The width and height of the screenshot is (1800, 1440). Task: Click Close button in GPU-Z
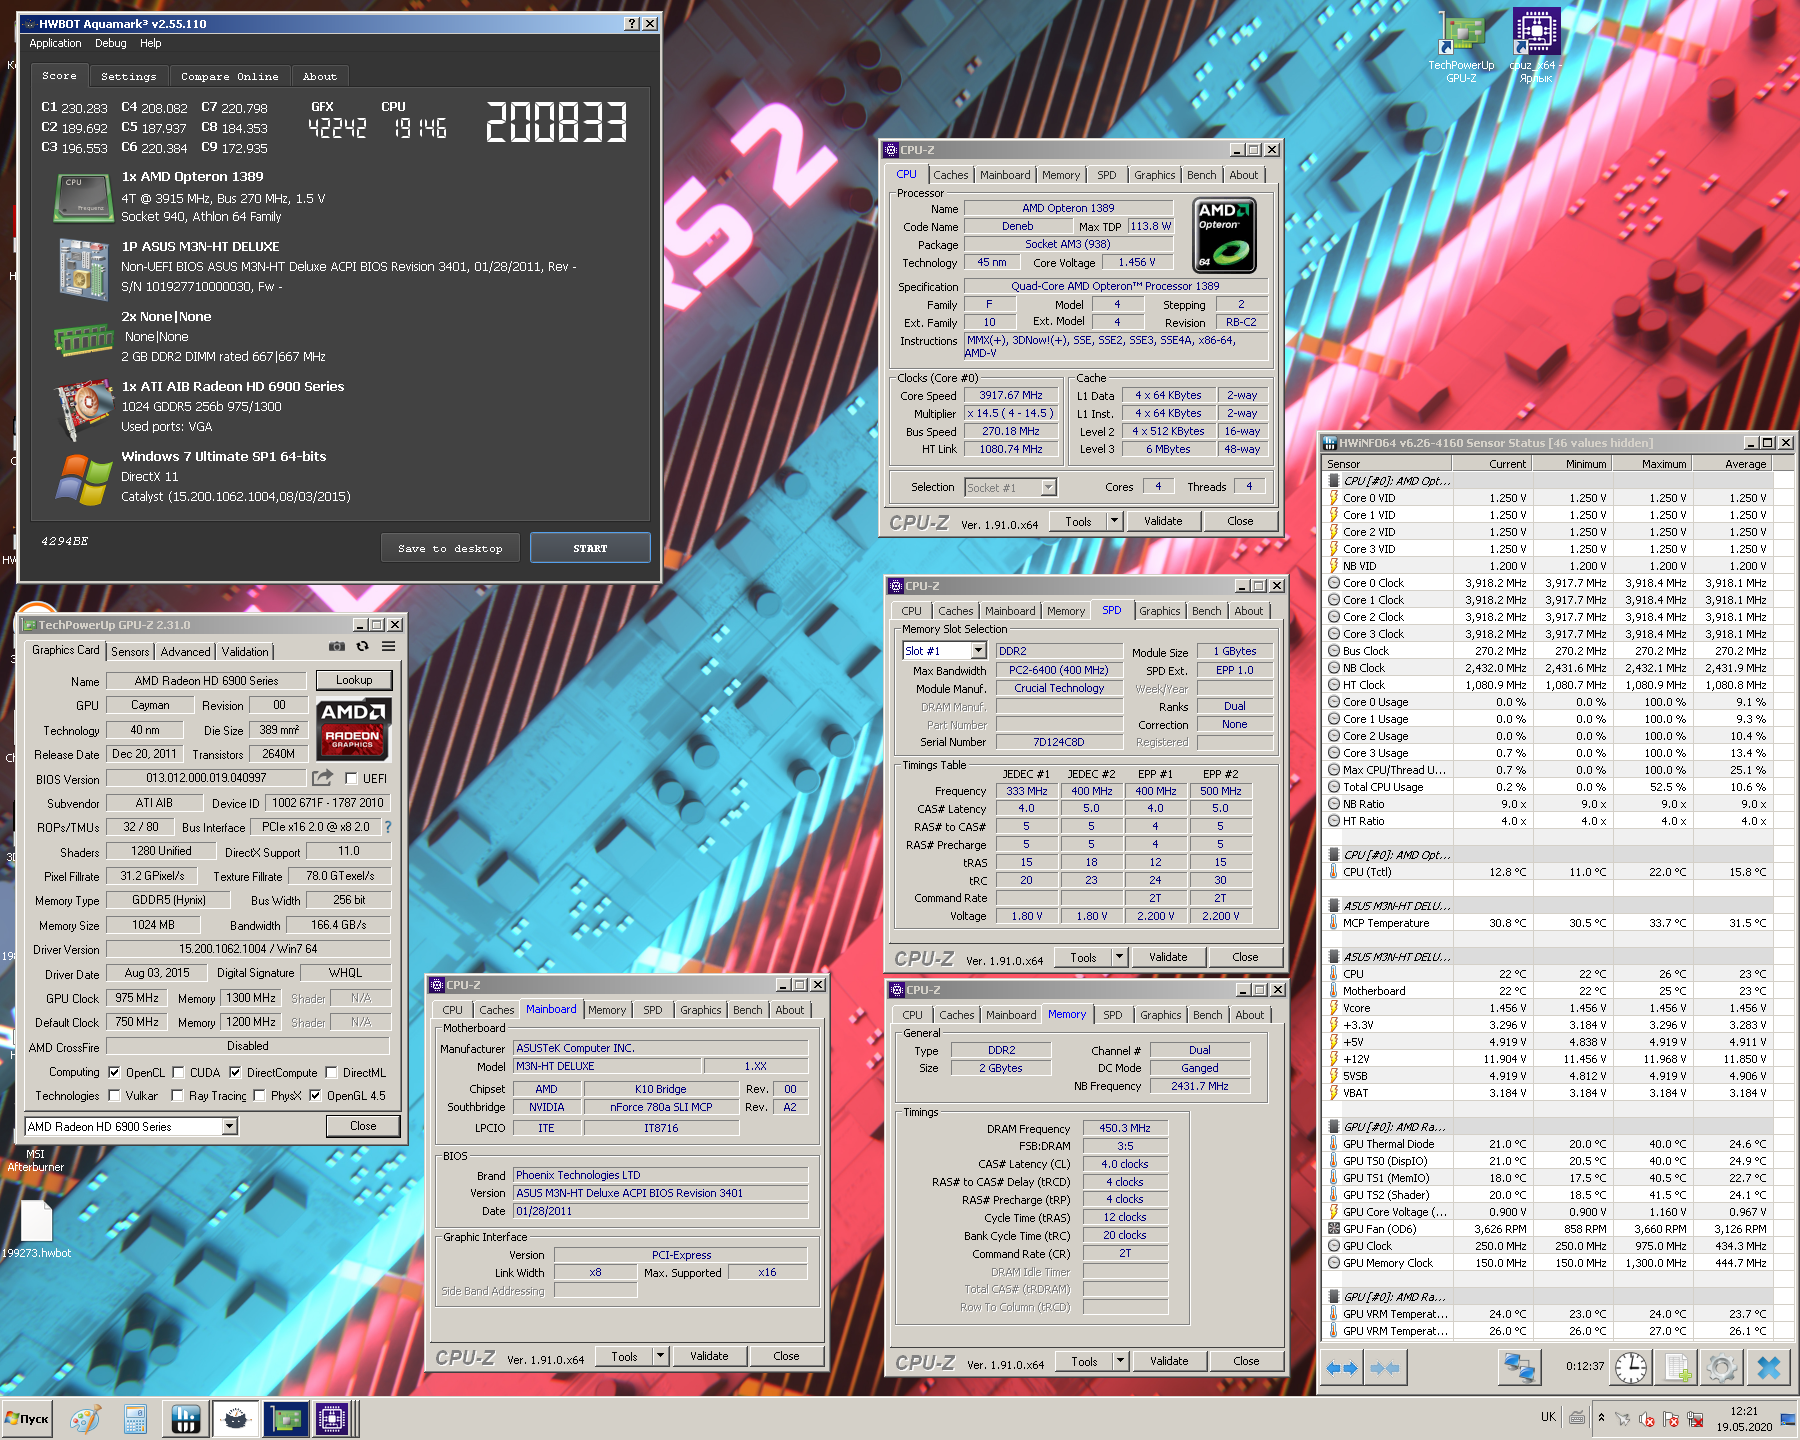(x=363, y=1126)
